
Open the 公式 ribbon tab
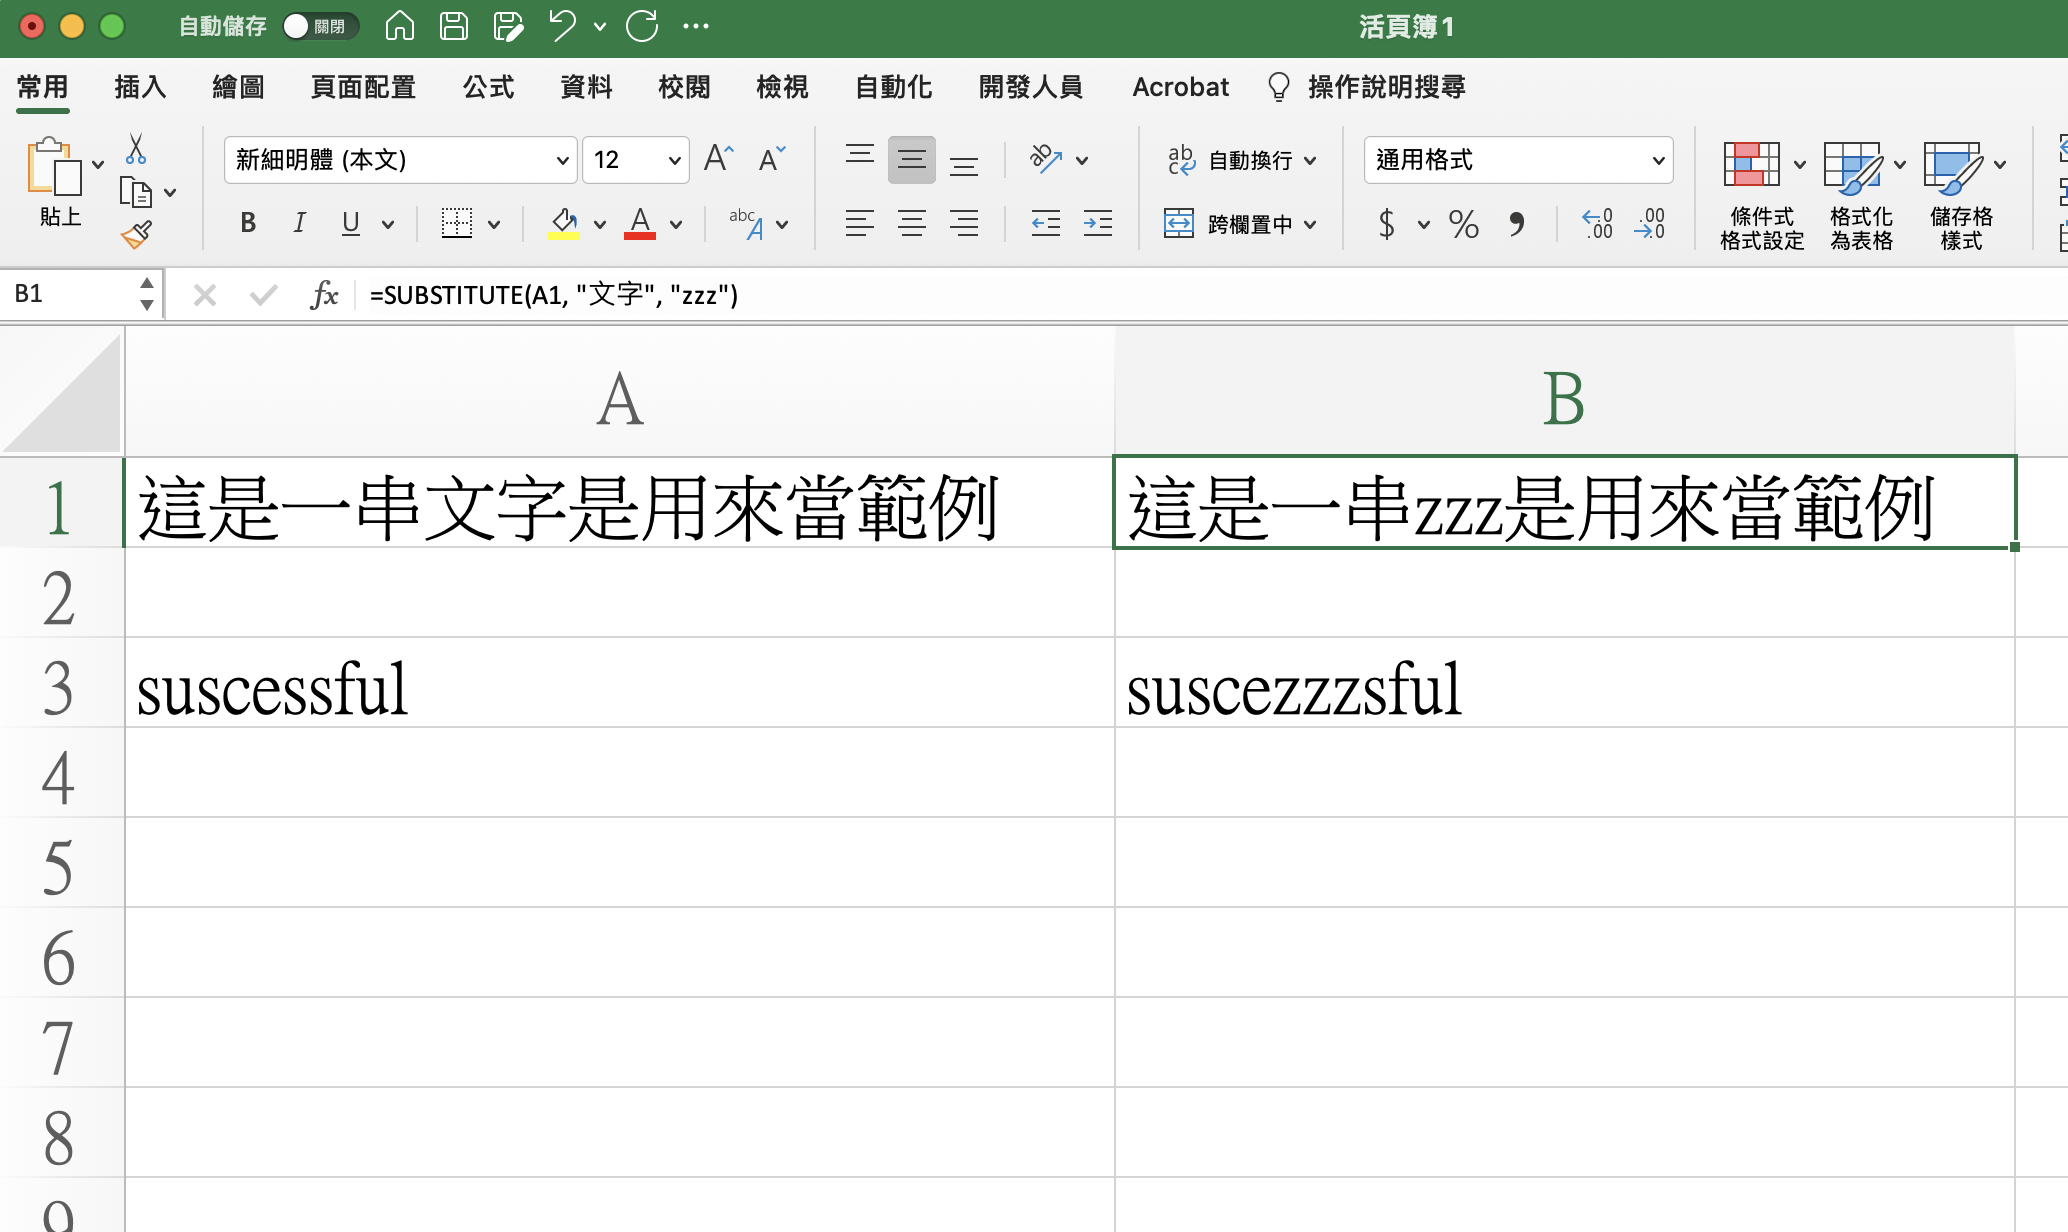[488, 87]
